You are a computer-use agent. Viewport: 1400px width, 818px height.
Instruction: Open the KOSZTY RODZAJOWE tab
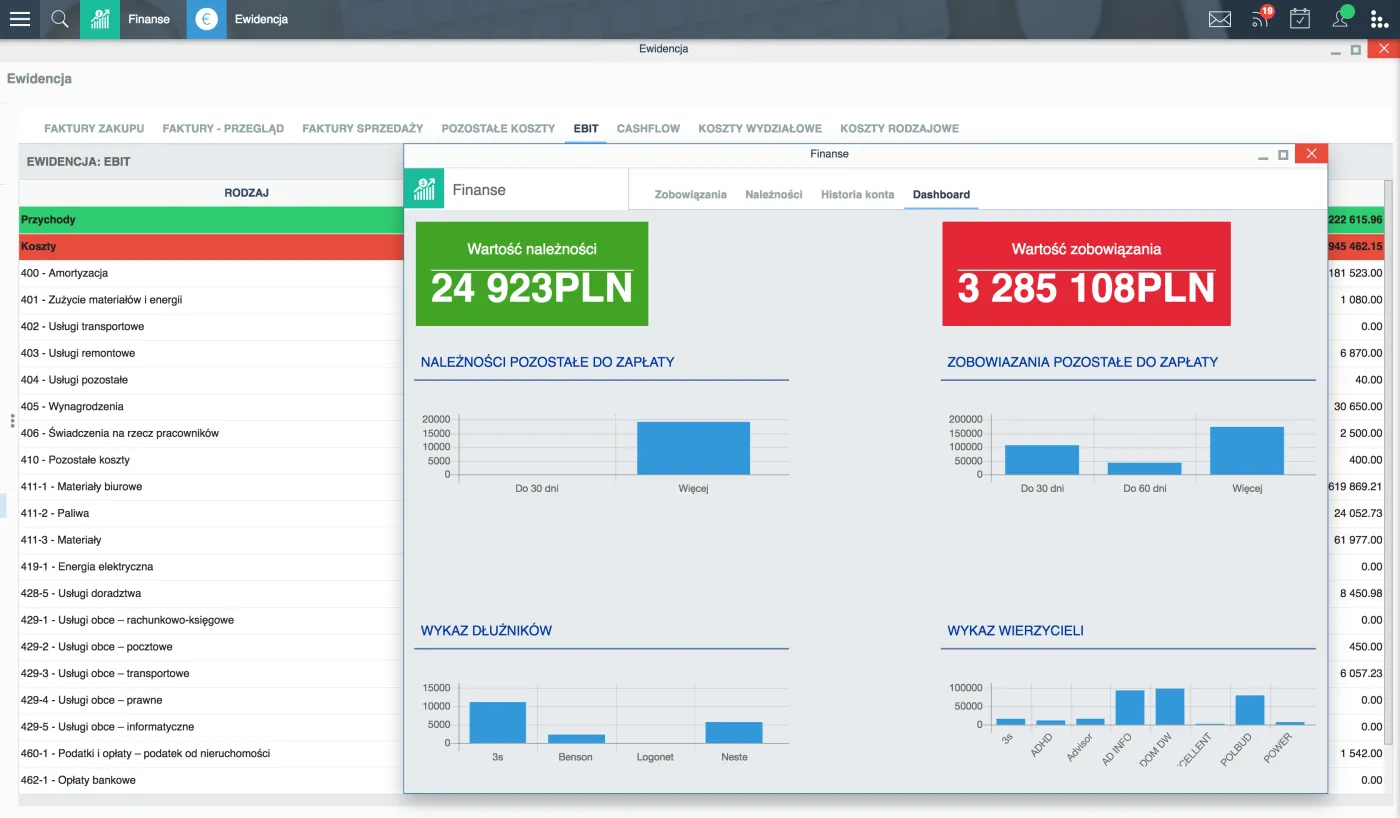(899, 128)
